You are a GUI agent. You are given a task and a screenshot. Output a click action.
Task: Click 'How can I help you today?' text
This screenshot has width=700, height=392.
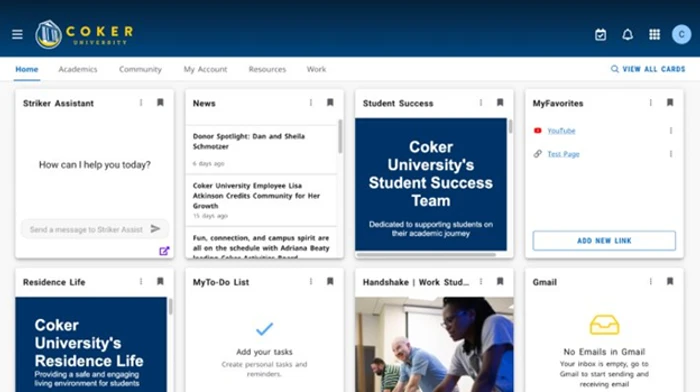95,165
